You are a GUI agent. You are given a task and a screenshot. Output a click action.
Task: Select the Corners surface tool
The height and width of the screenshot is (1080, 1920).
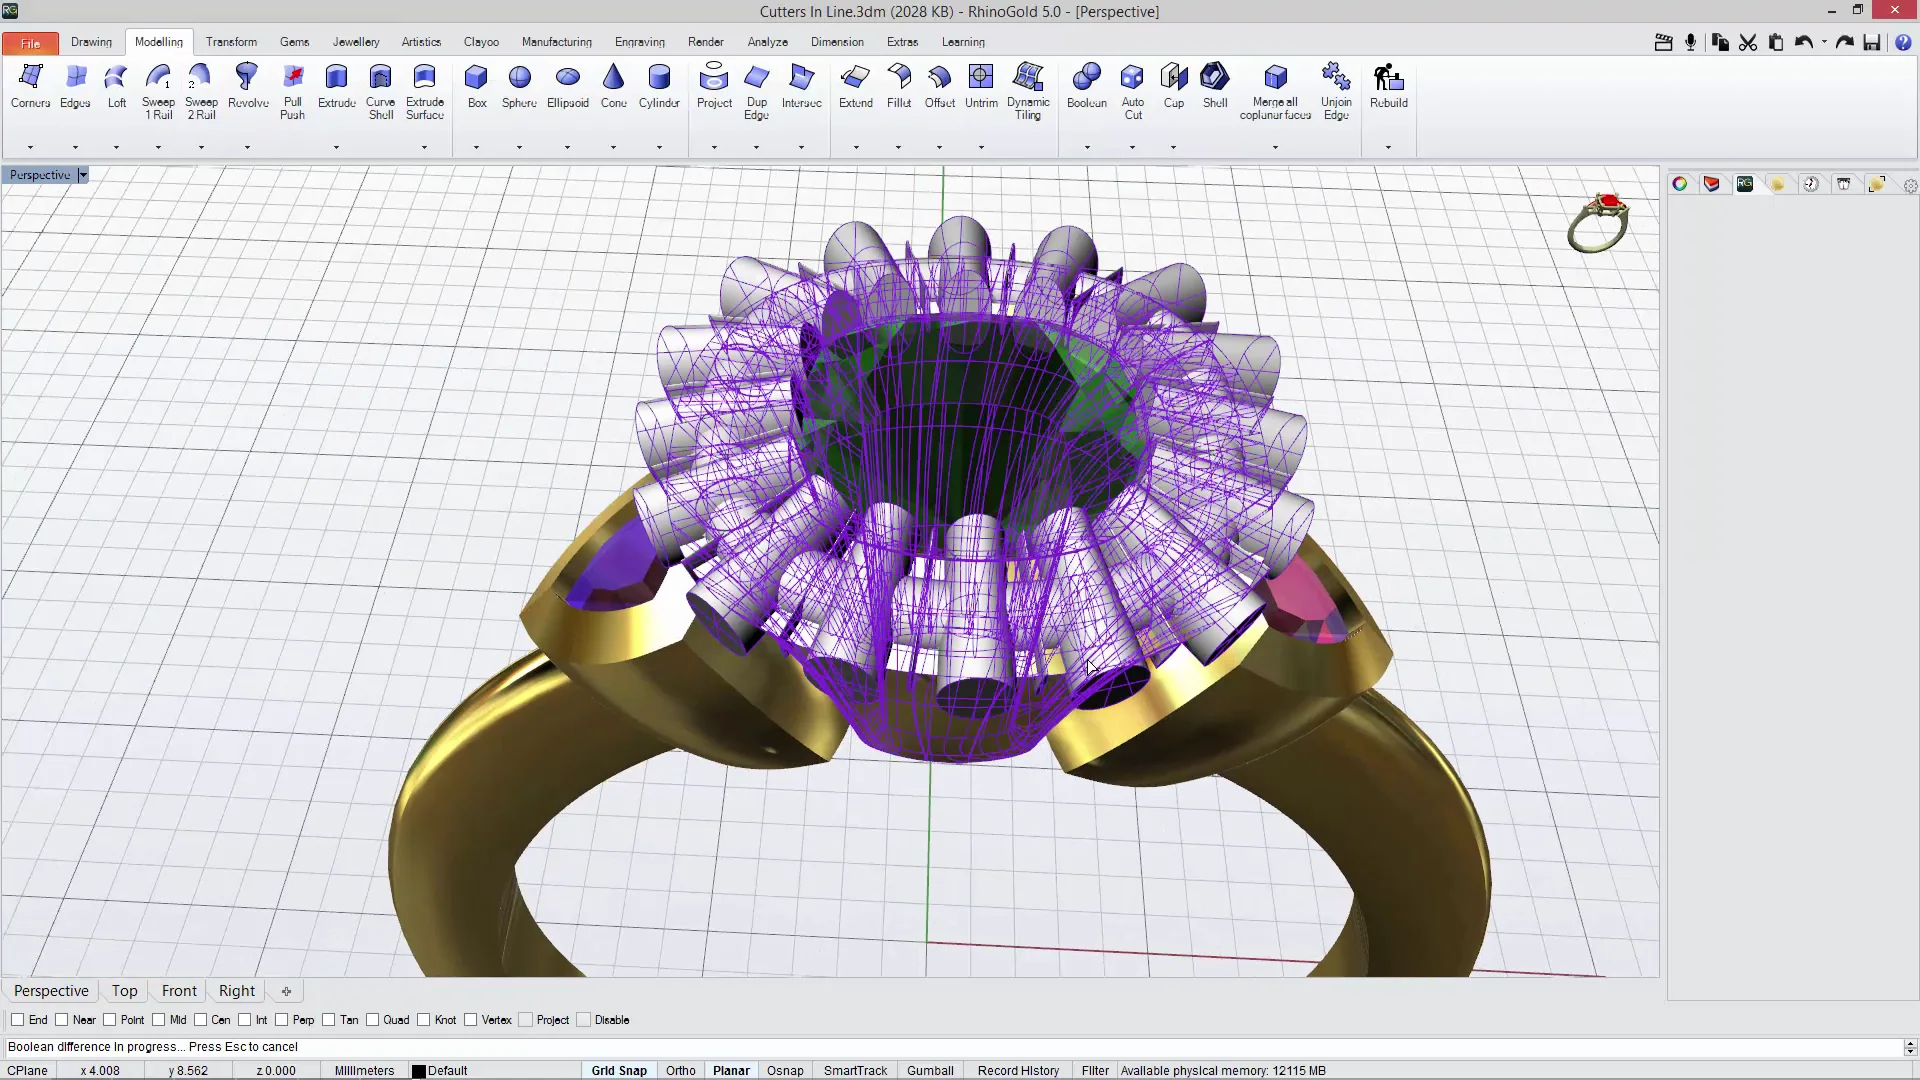click(x=30, y=86)
